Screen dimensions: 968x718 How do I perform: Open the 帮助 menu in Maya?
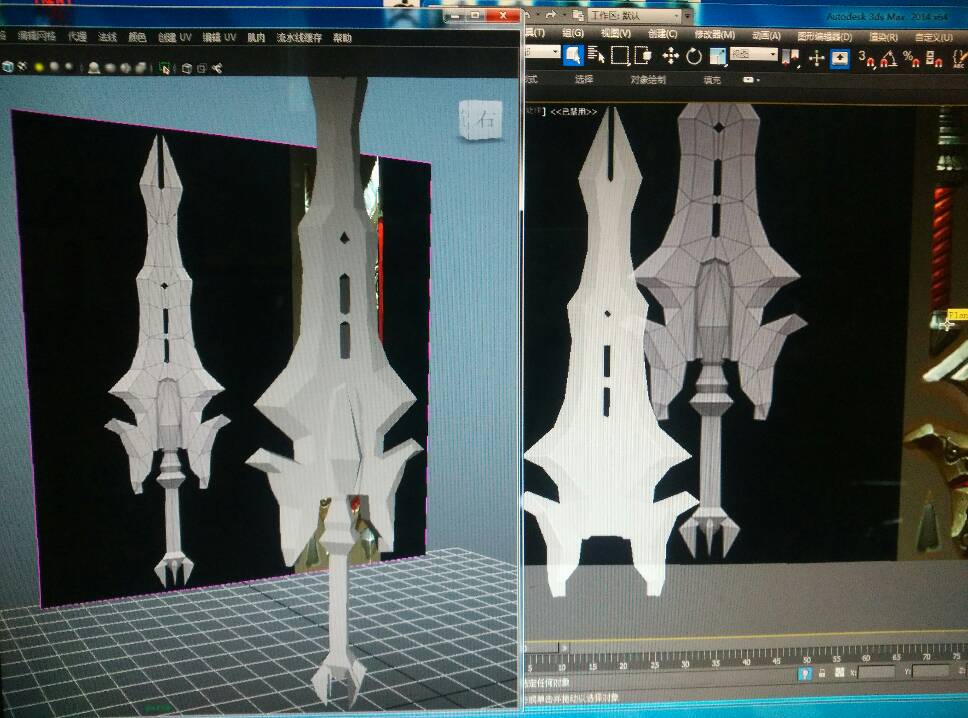(343, 38)
